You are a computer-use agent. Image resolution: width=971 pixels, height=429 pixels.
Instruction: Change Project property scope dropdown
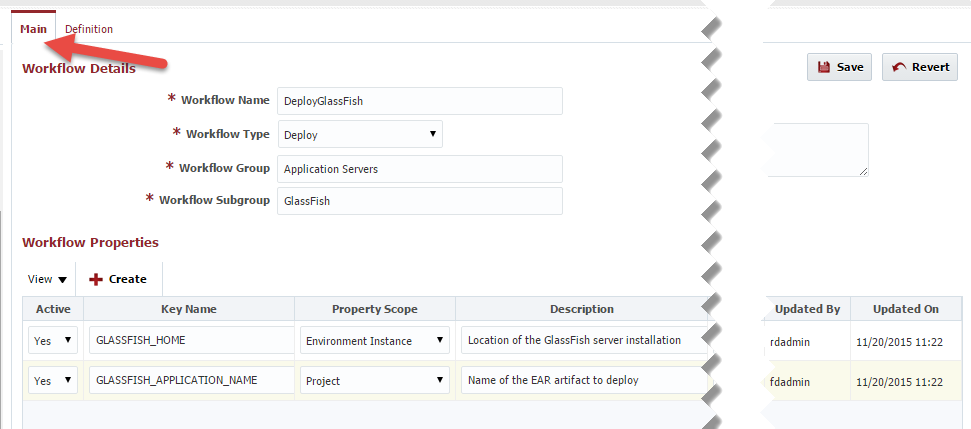375,380
